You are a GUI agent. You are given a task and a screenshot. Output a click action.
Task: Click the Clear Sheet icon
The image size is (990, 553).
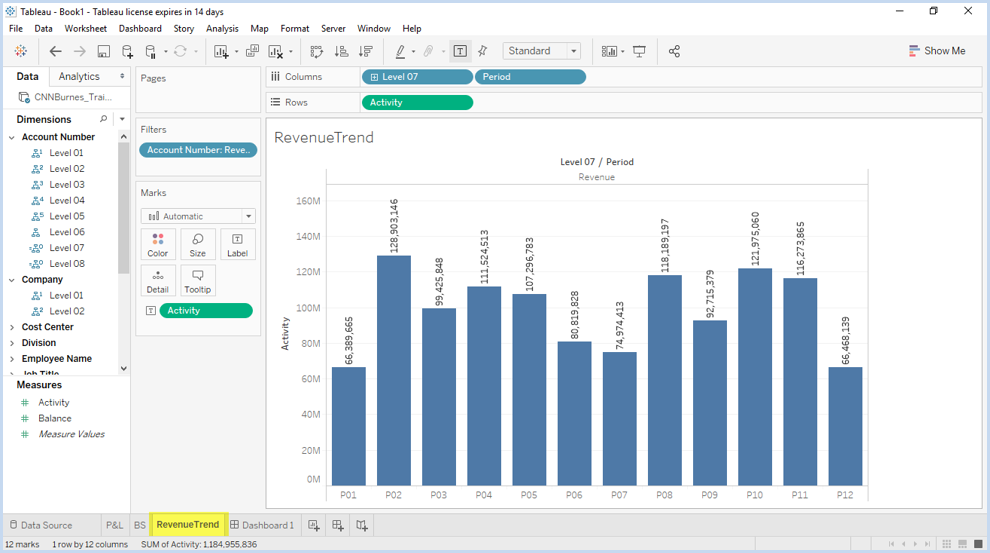tap(276, 51)
